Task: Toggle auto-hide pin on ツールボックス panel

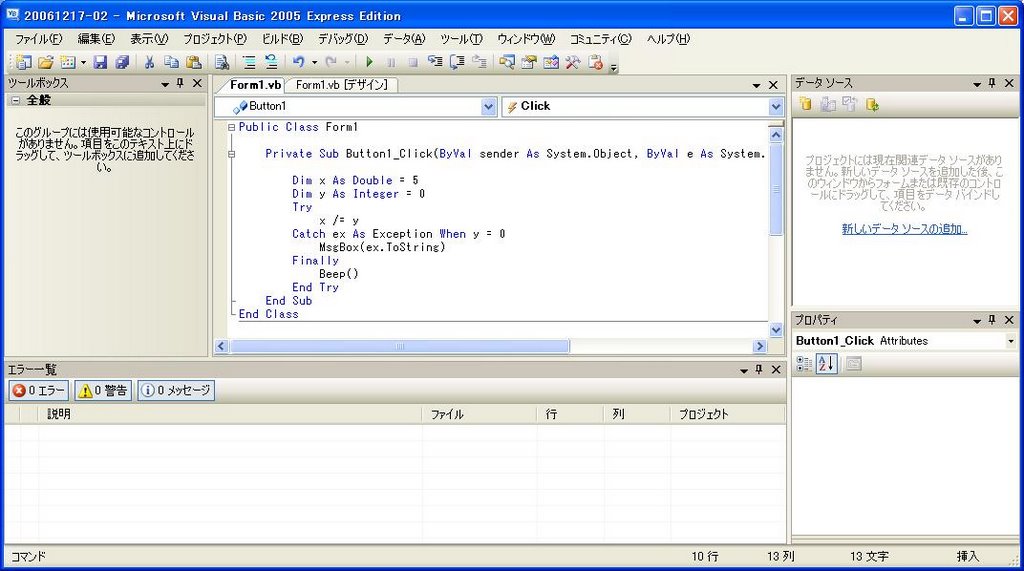Action: pyautogui.click(x=181, y=83)
